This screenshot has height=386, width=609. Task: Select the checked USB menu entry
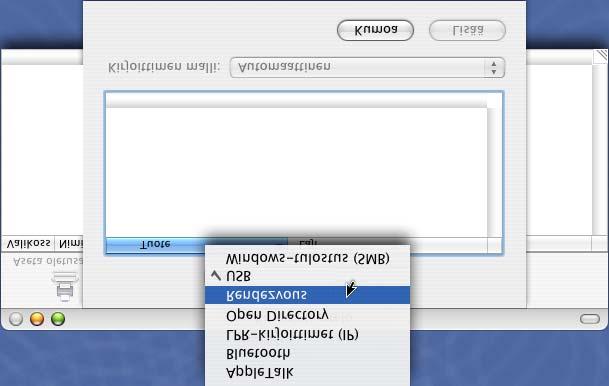[307, 276]
